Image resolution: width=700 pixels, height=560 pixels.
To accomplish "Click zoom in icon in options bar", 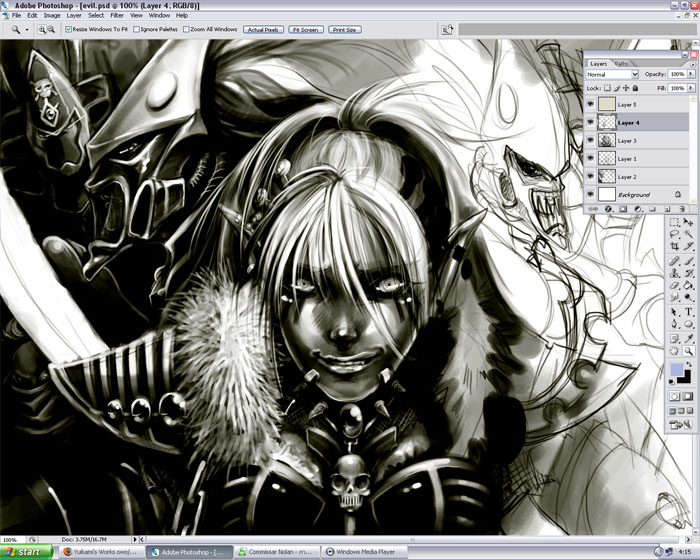I will point(42,29).
